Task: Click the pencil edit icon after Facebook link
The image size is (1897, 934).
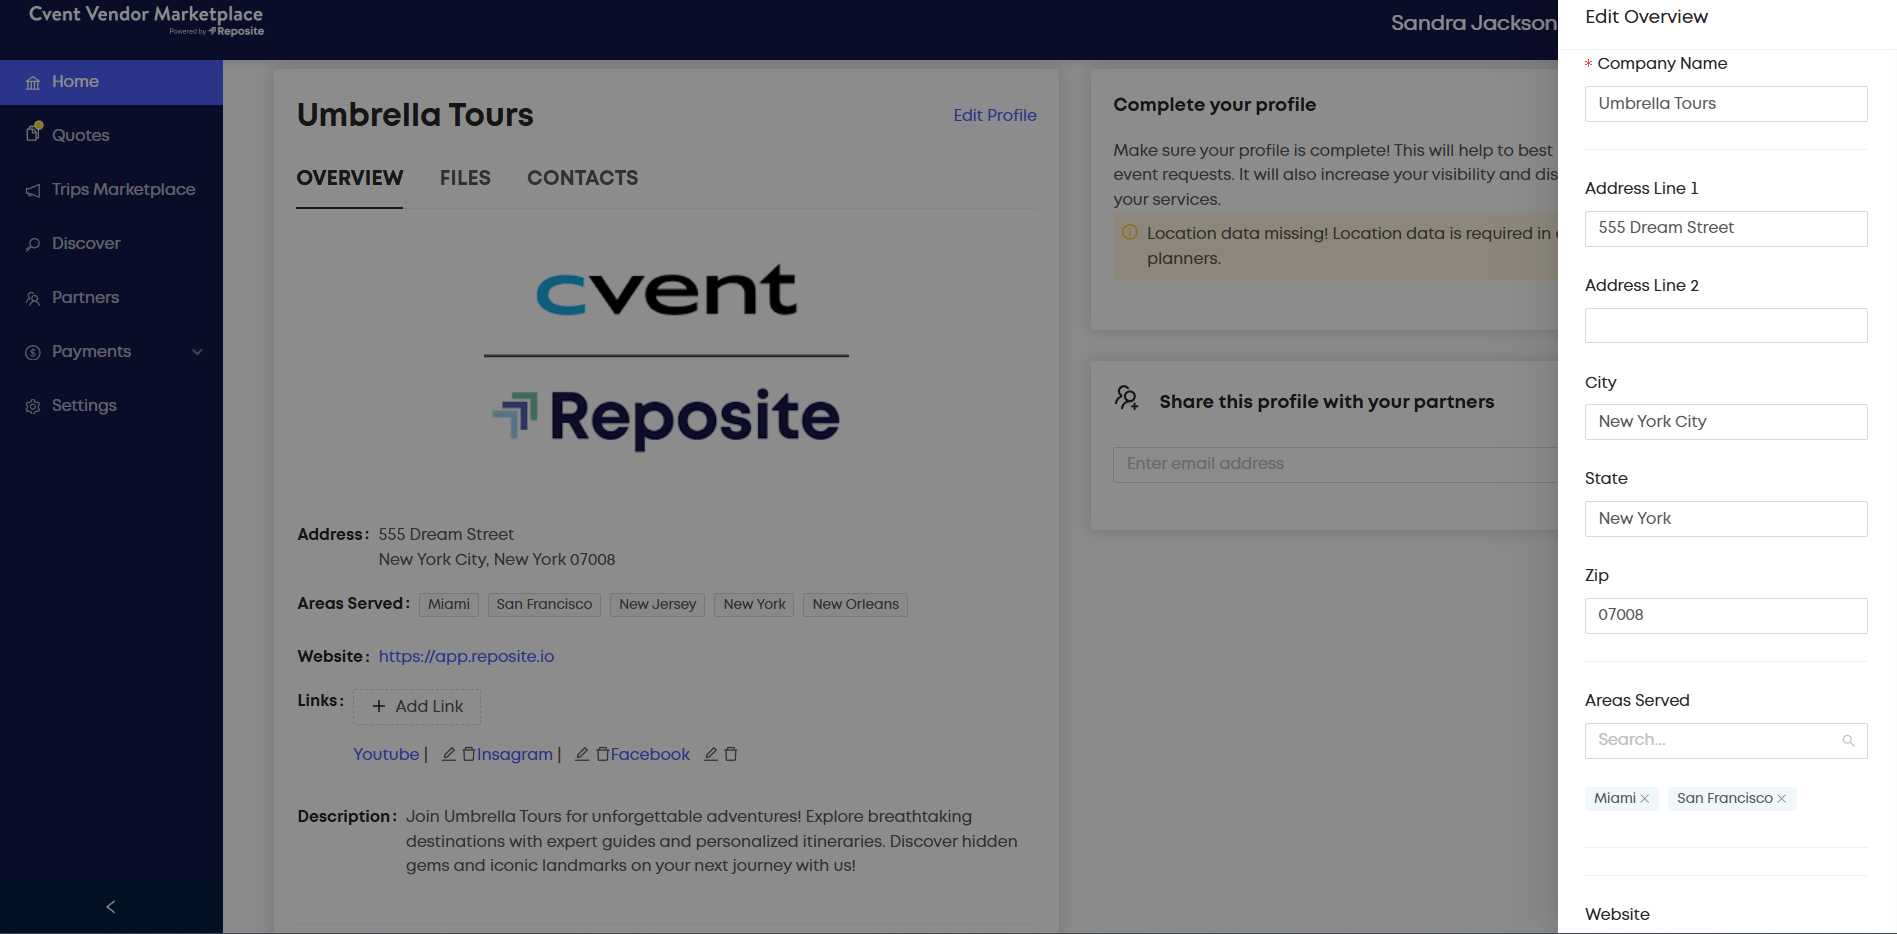Action: click(x=711, y=754)
